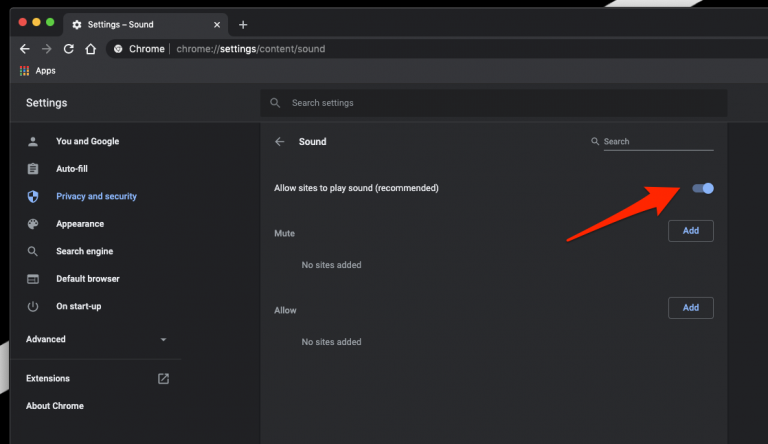The height and width of the screenshot is (444, 768).
Task: Open the home page button
Action: tap(91, 49)
